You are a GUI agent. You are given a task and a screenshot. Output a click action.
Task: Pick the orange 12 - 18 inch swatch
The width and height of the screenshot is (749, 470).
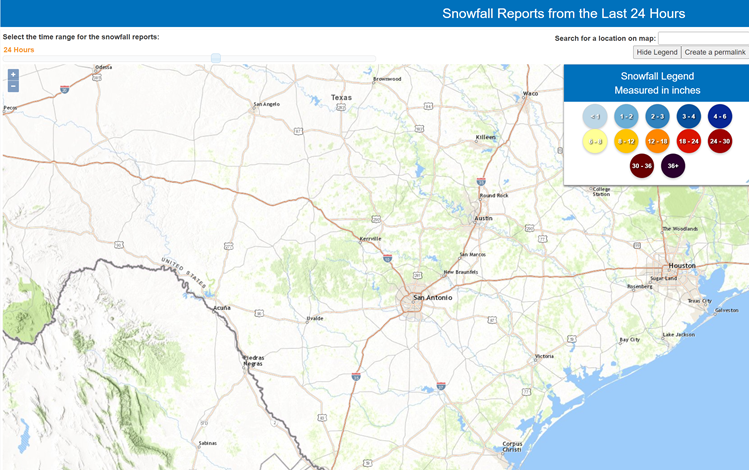point(658,142)
